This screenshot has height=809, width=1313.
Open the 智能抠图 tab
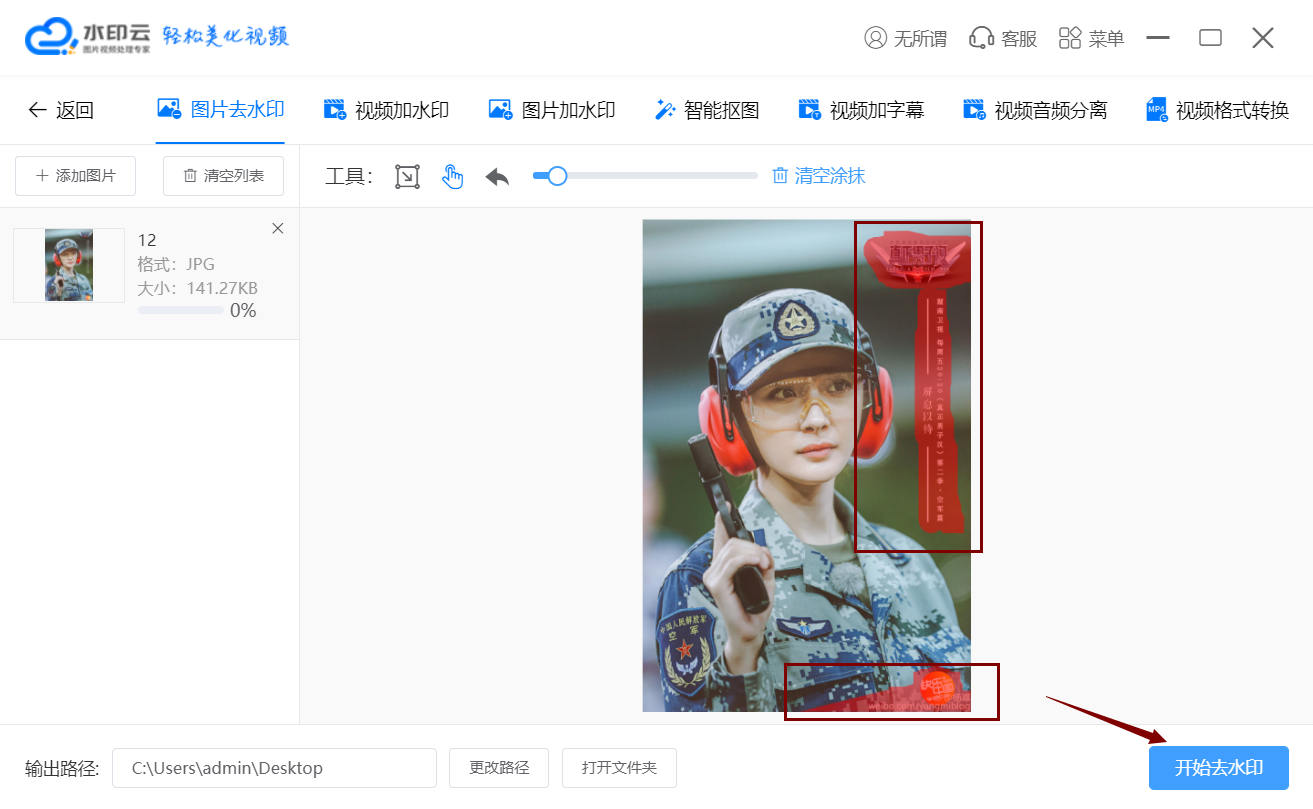tap(707, 110)
